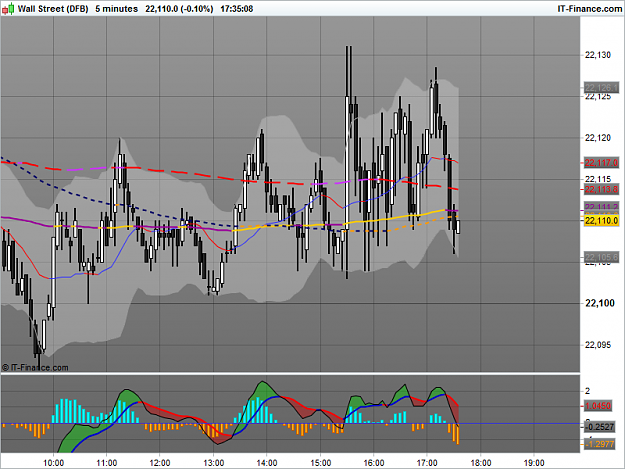Click the 17:00 time axis label
The width and height of the screenshot is (625, 469).
pyautogui.click(x=427, y=463)
